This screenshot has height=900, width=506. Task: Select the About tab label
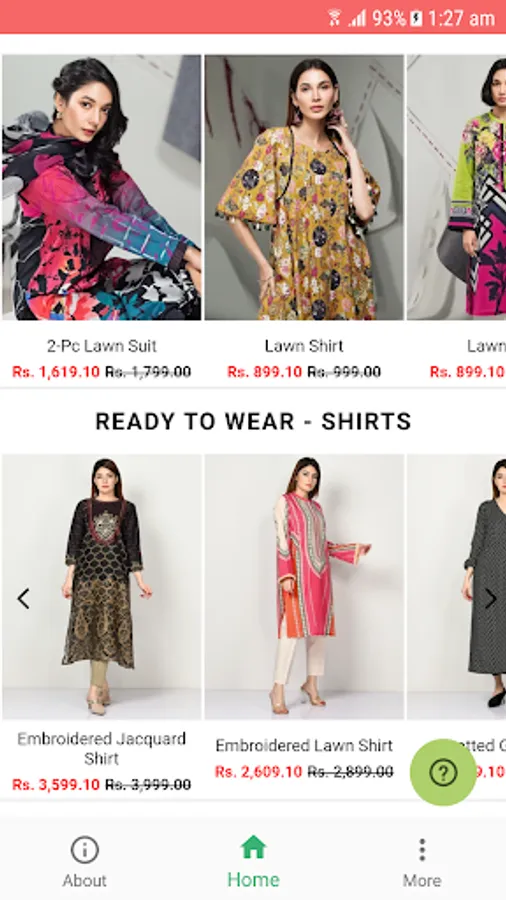84,880
